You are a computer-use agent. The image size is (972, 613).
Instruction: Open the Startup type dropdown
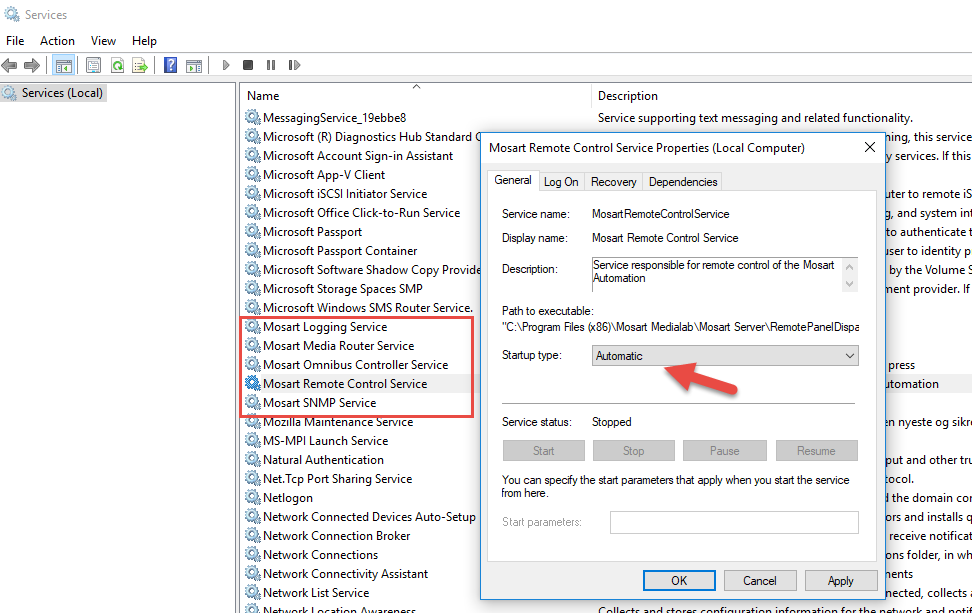click(725, 356)
